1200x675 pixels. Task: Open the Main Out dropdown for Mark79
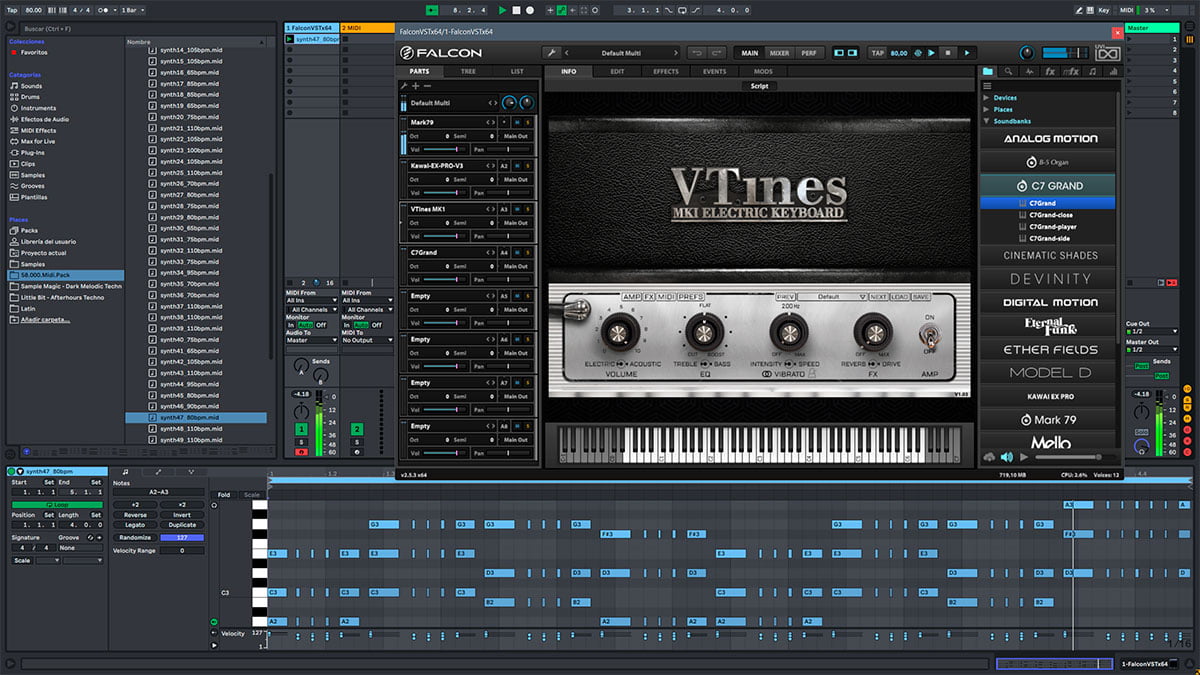click(516, 136)
